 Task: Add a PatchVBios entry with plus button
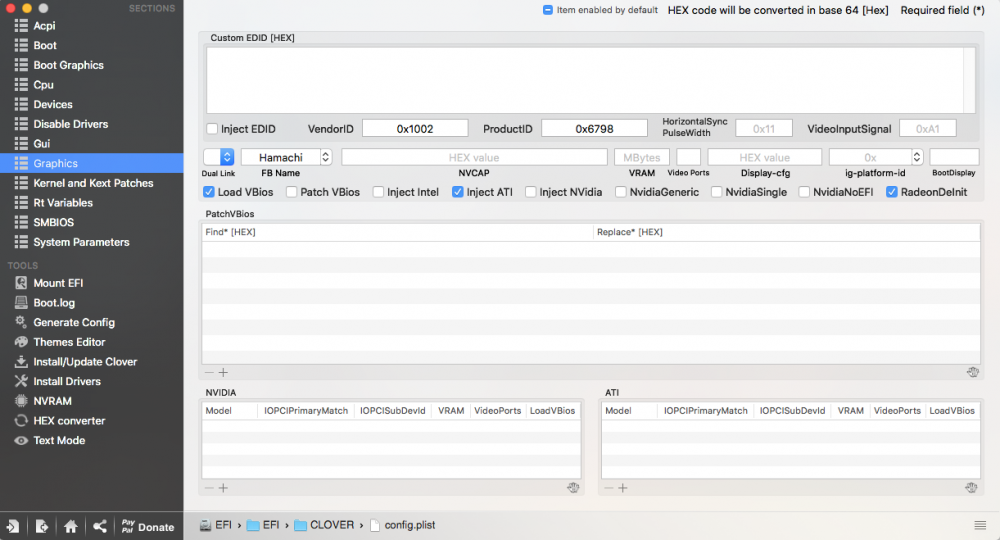(223, 372)
